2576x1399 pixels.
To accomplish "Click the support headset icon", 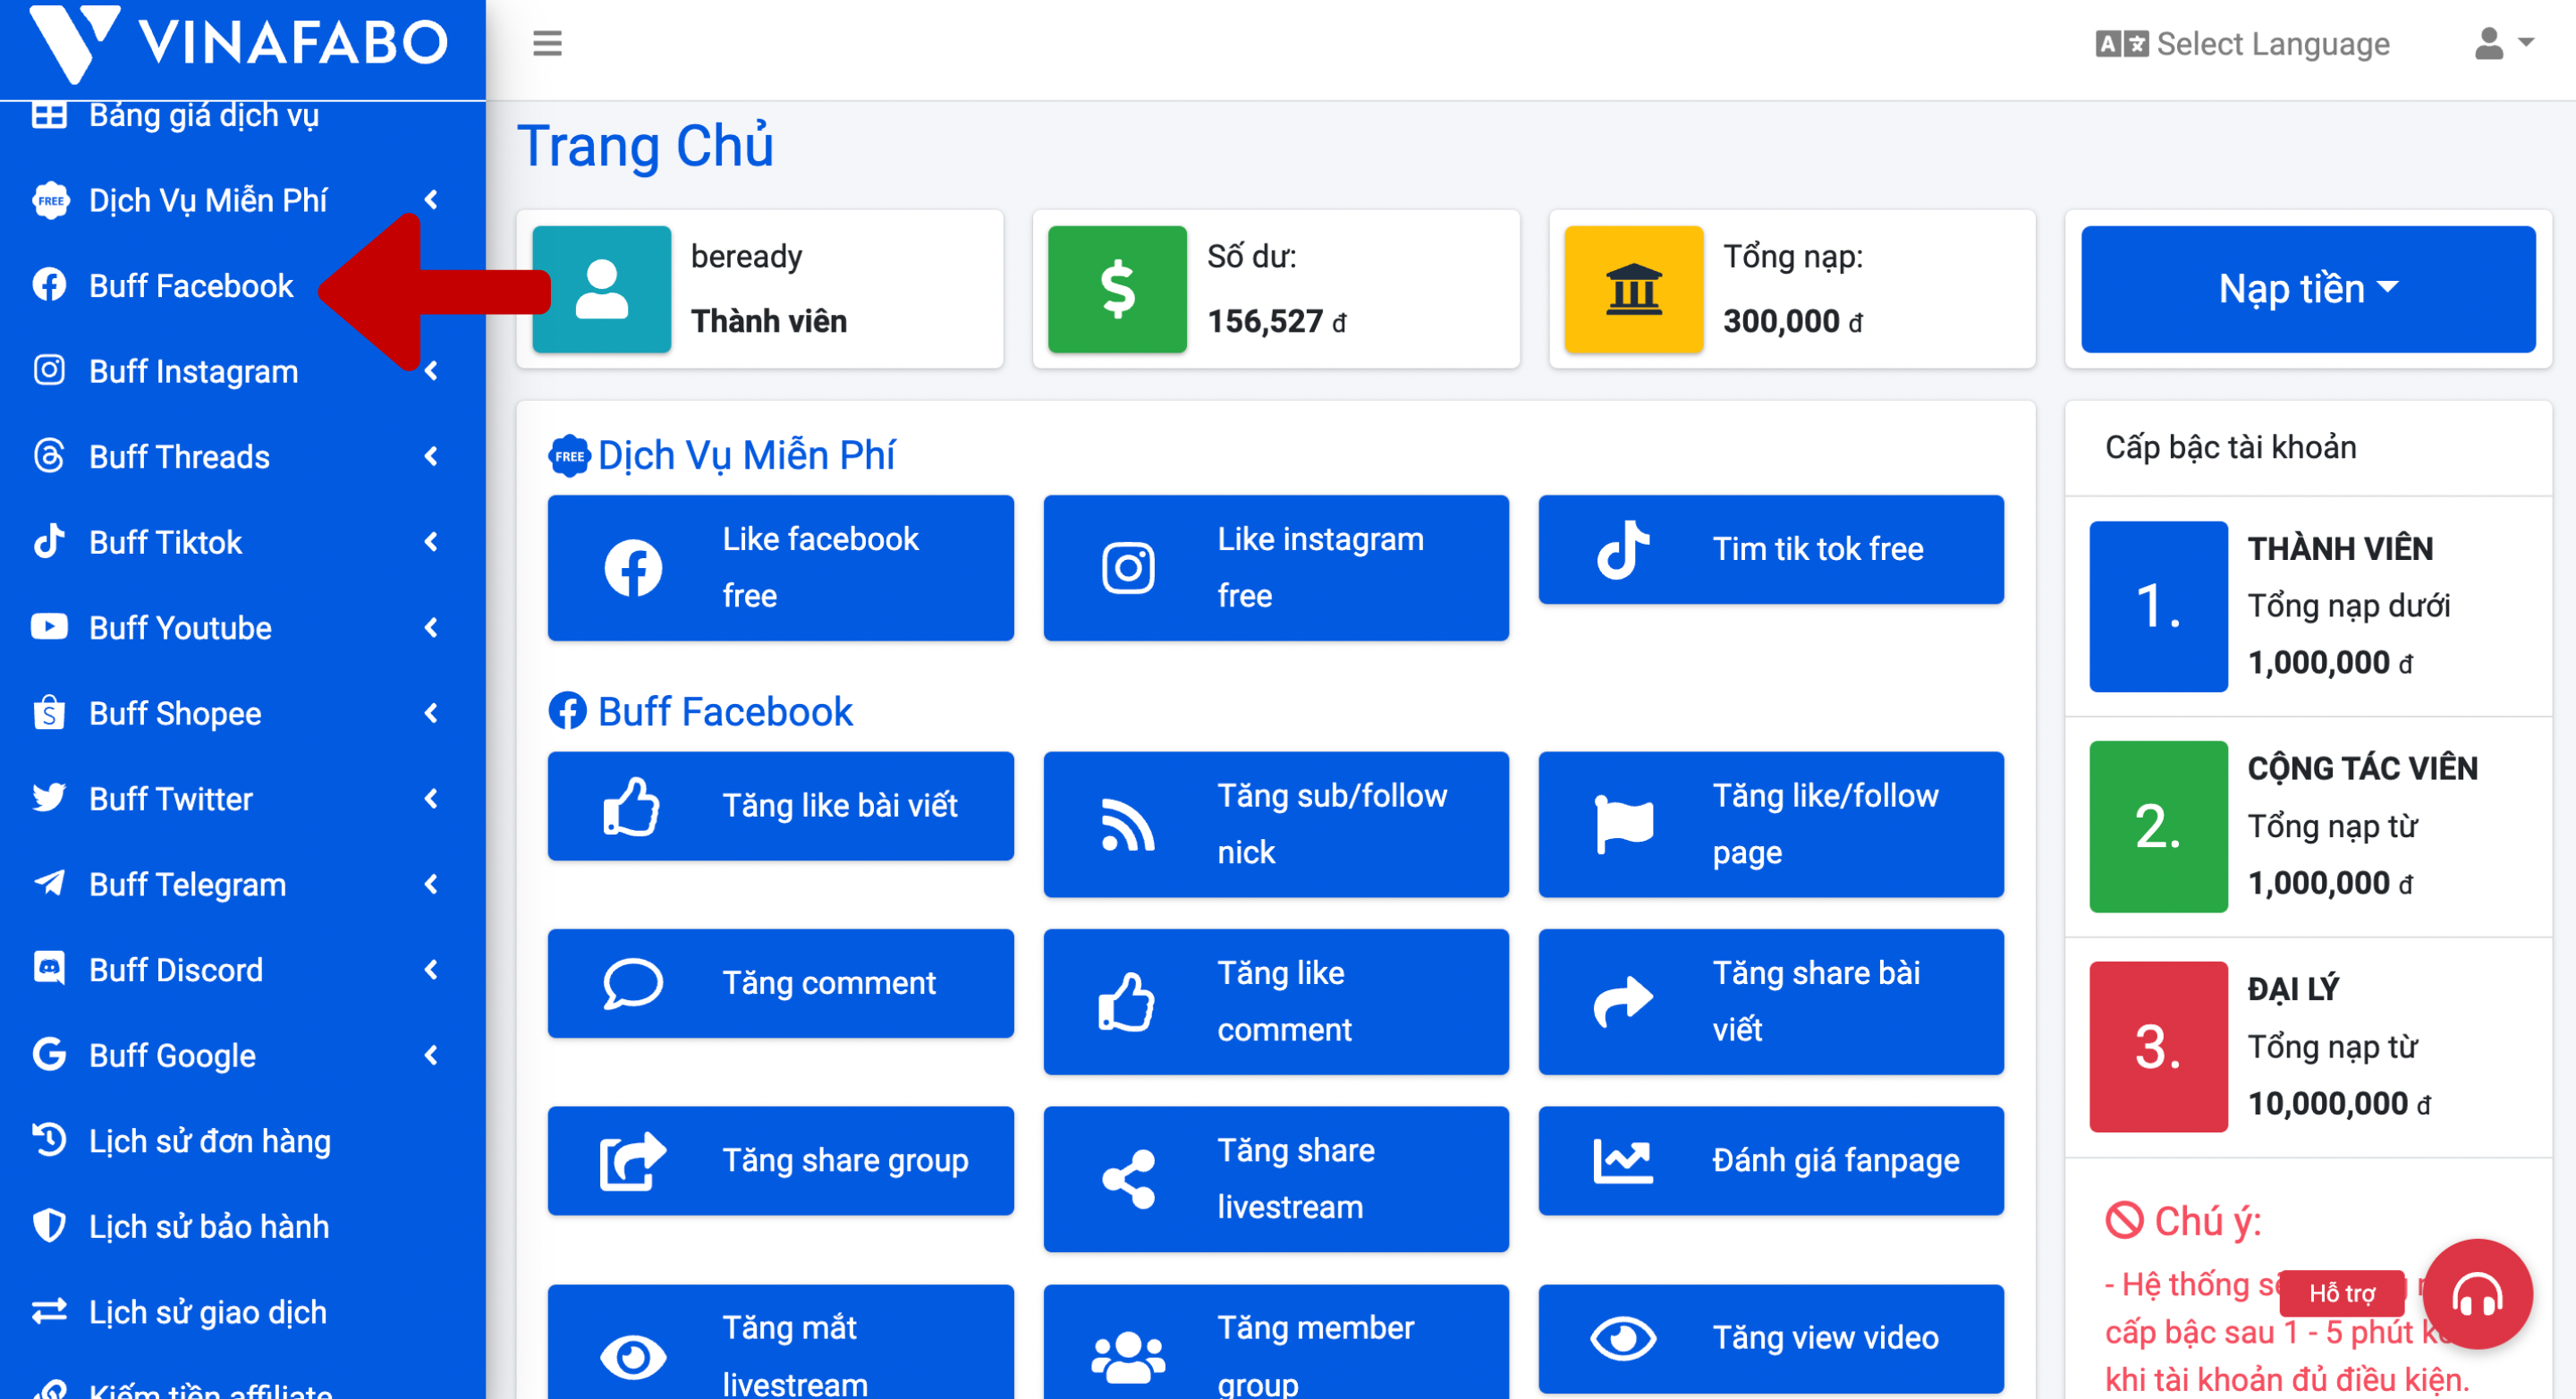I will [x=2476, y=1294].
